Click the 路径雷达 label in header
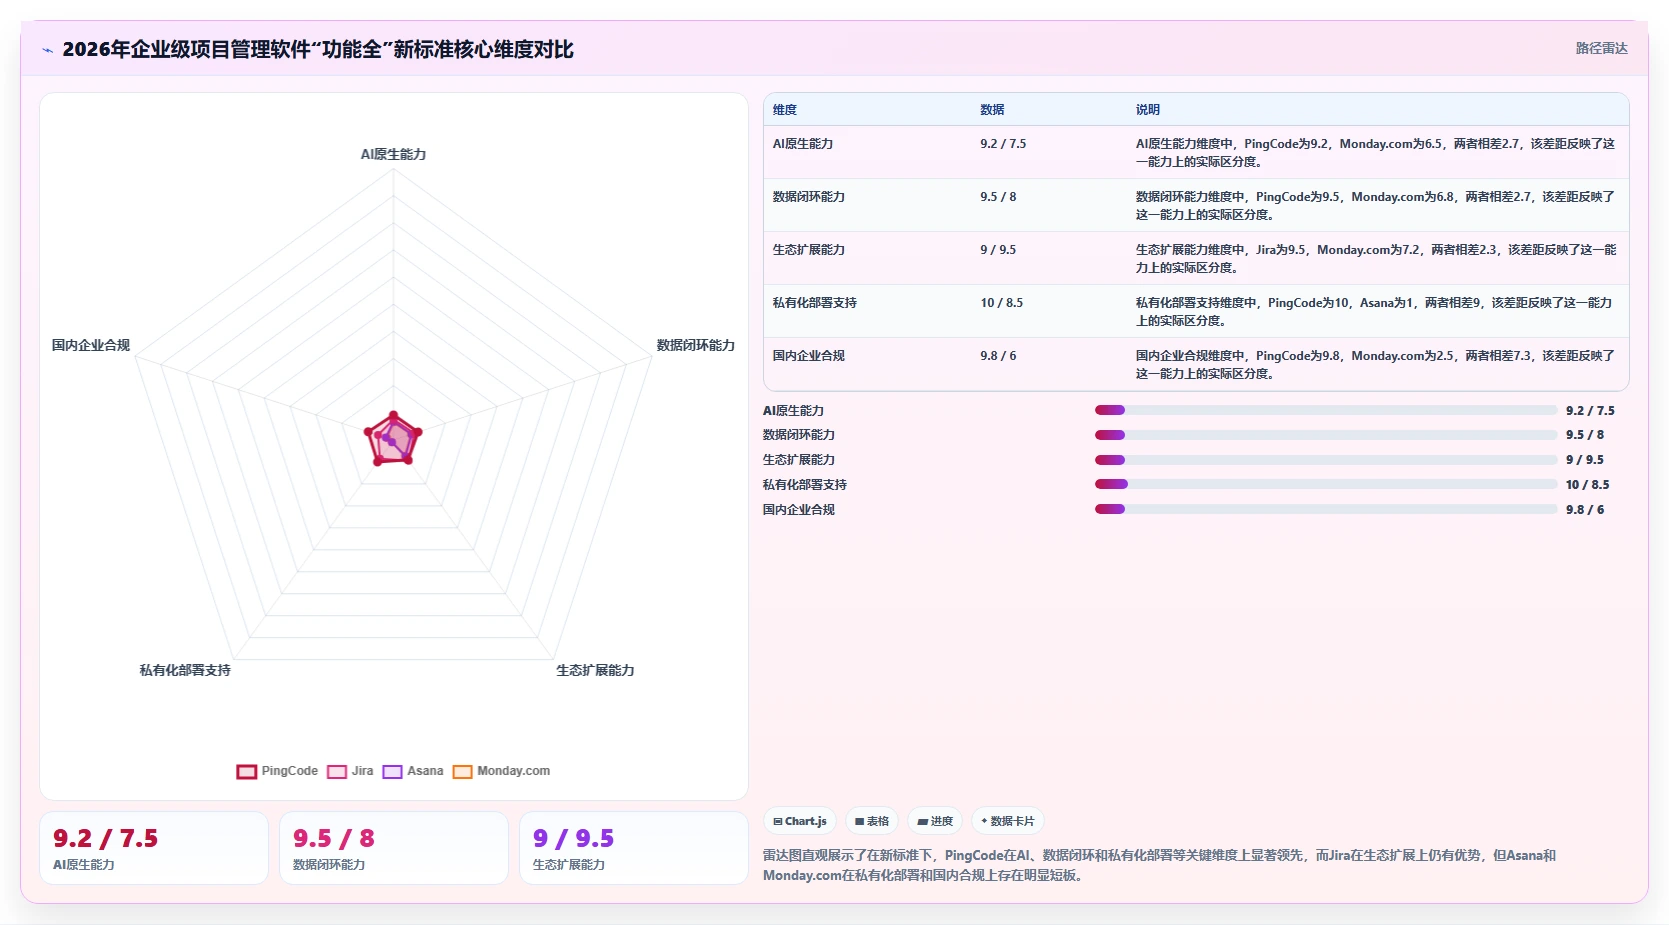Screen dimensions: 1669x925 tap(1601, 48)
